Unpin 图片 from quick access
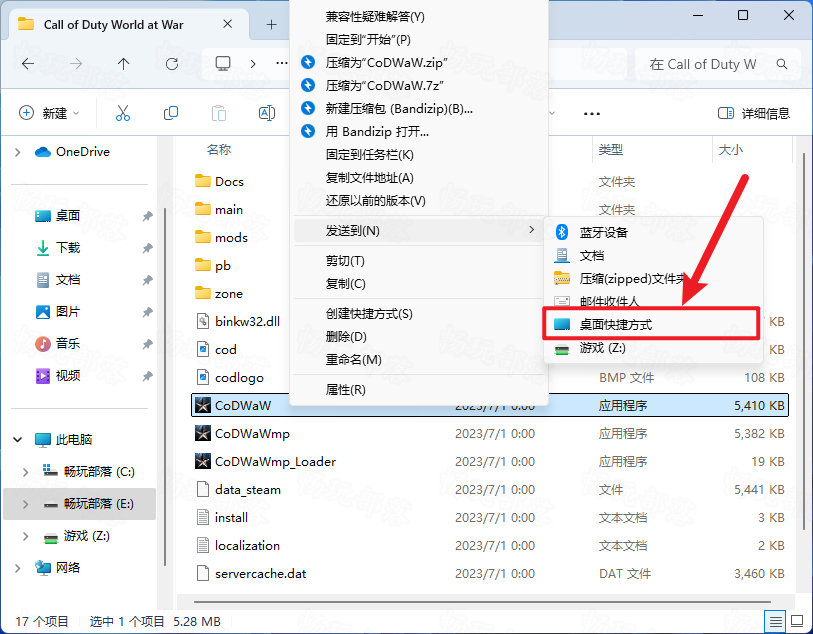Image resolution: width=813 pixels, height=634 pixels. [148, 312]
